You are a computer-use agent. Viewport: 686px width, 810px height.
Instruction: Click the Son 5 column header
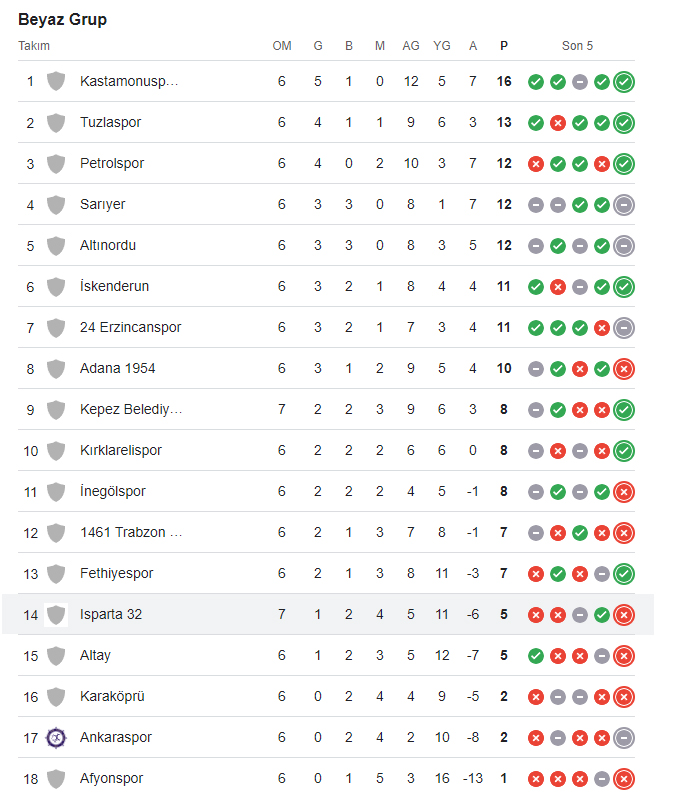click(578, 46)
